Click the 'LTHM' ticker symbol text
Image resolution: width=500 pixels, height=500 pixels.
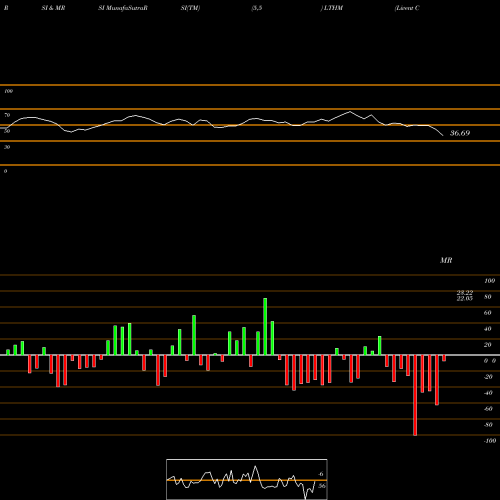(x=333, y=8)
